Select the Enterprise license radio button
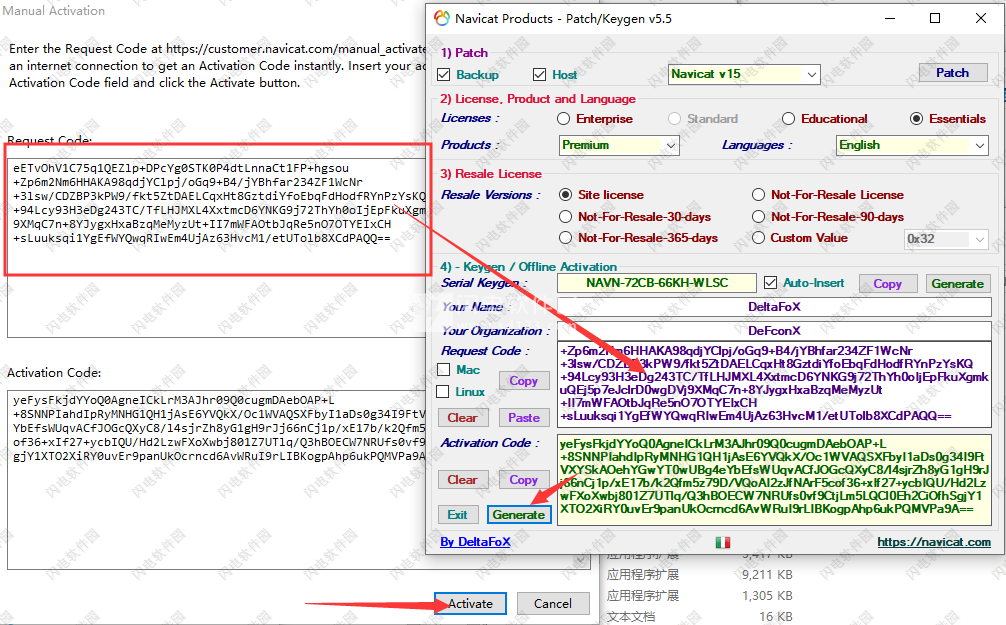 563,119
